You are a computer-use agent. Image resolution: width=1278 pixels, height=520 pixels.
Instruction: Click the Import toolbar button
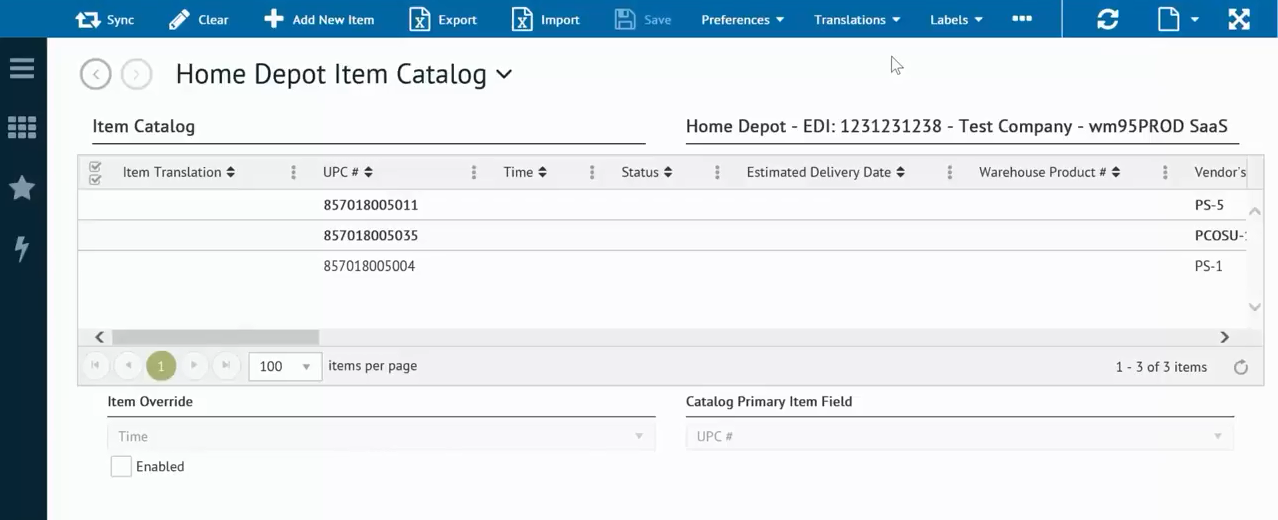[546, 19]
